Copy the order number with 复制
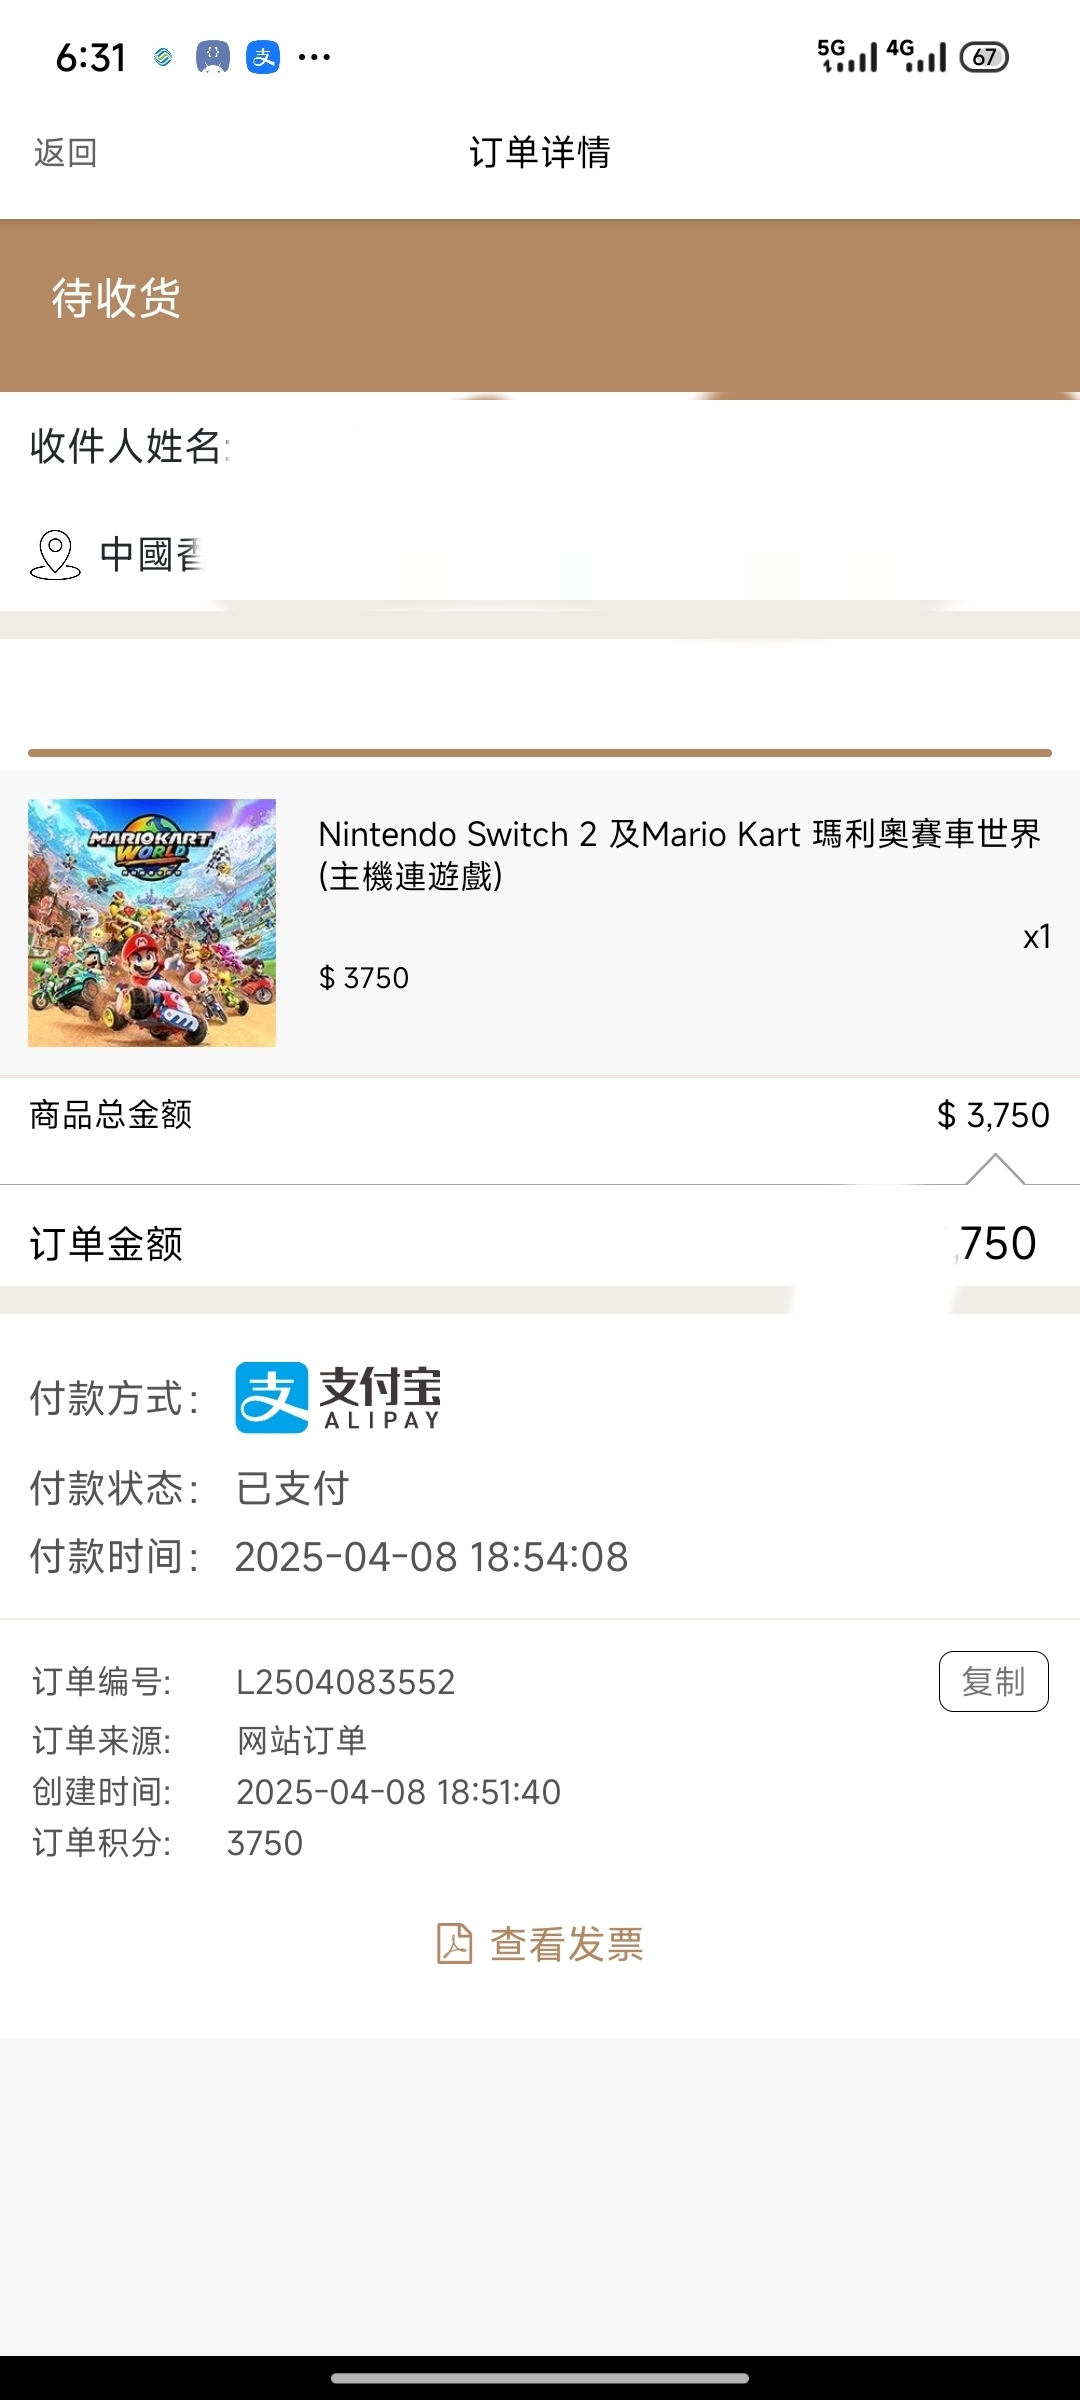The width and height of the screenshot is (1080, 2400). click(x=993, y=1681)
